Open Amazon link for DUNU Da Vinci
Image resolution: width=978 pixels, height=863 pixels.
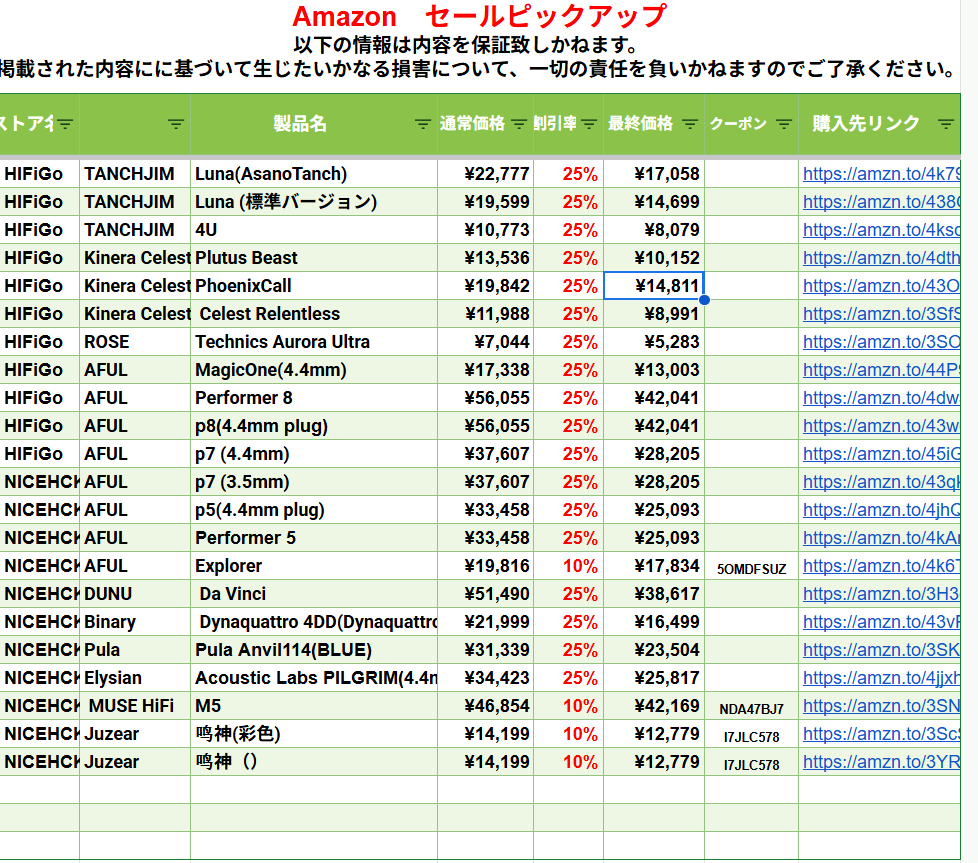[x=881, y=594]
